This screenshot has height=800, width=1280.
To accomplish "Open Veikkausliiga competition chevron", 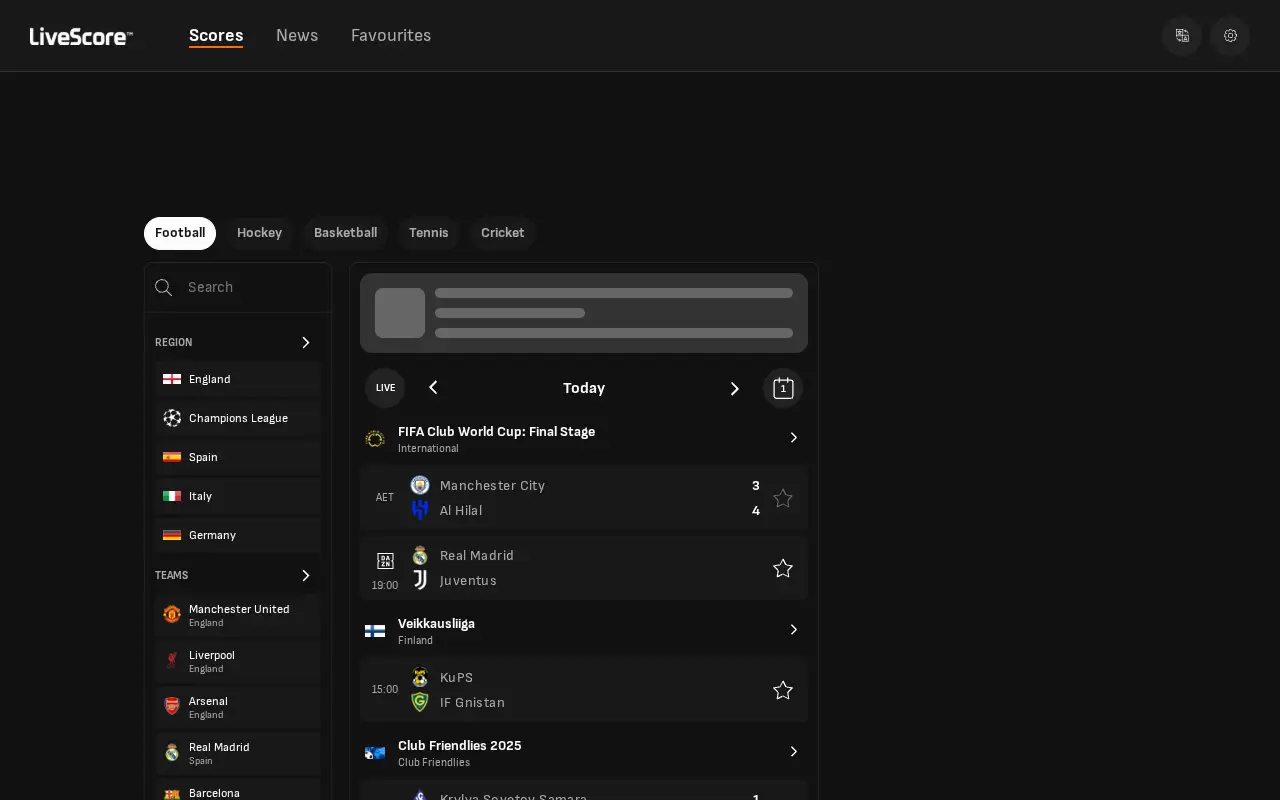I will [794, 630].
